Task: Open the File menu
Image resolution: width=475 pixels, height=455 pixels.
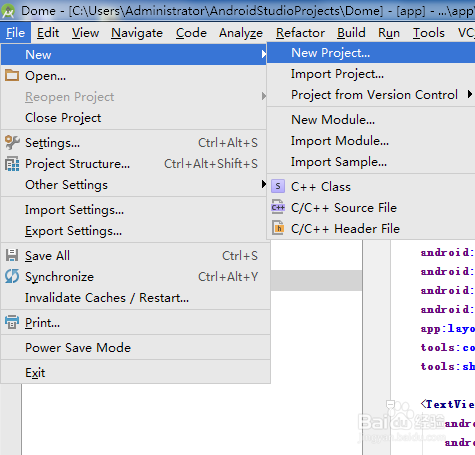Action: point(15,33)
